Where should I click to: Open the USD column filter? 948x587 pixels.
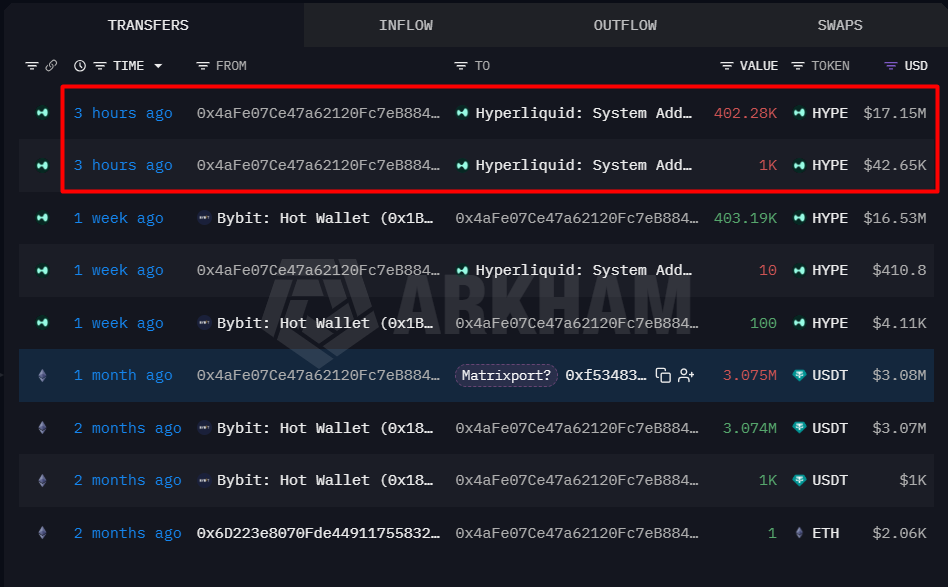pyautogui.click(x=891, y=65)
